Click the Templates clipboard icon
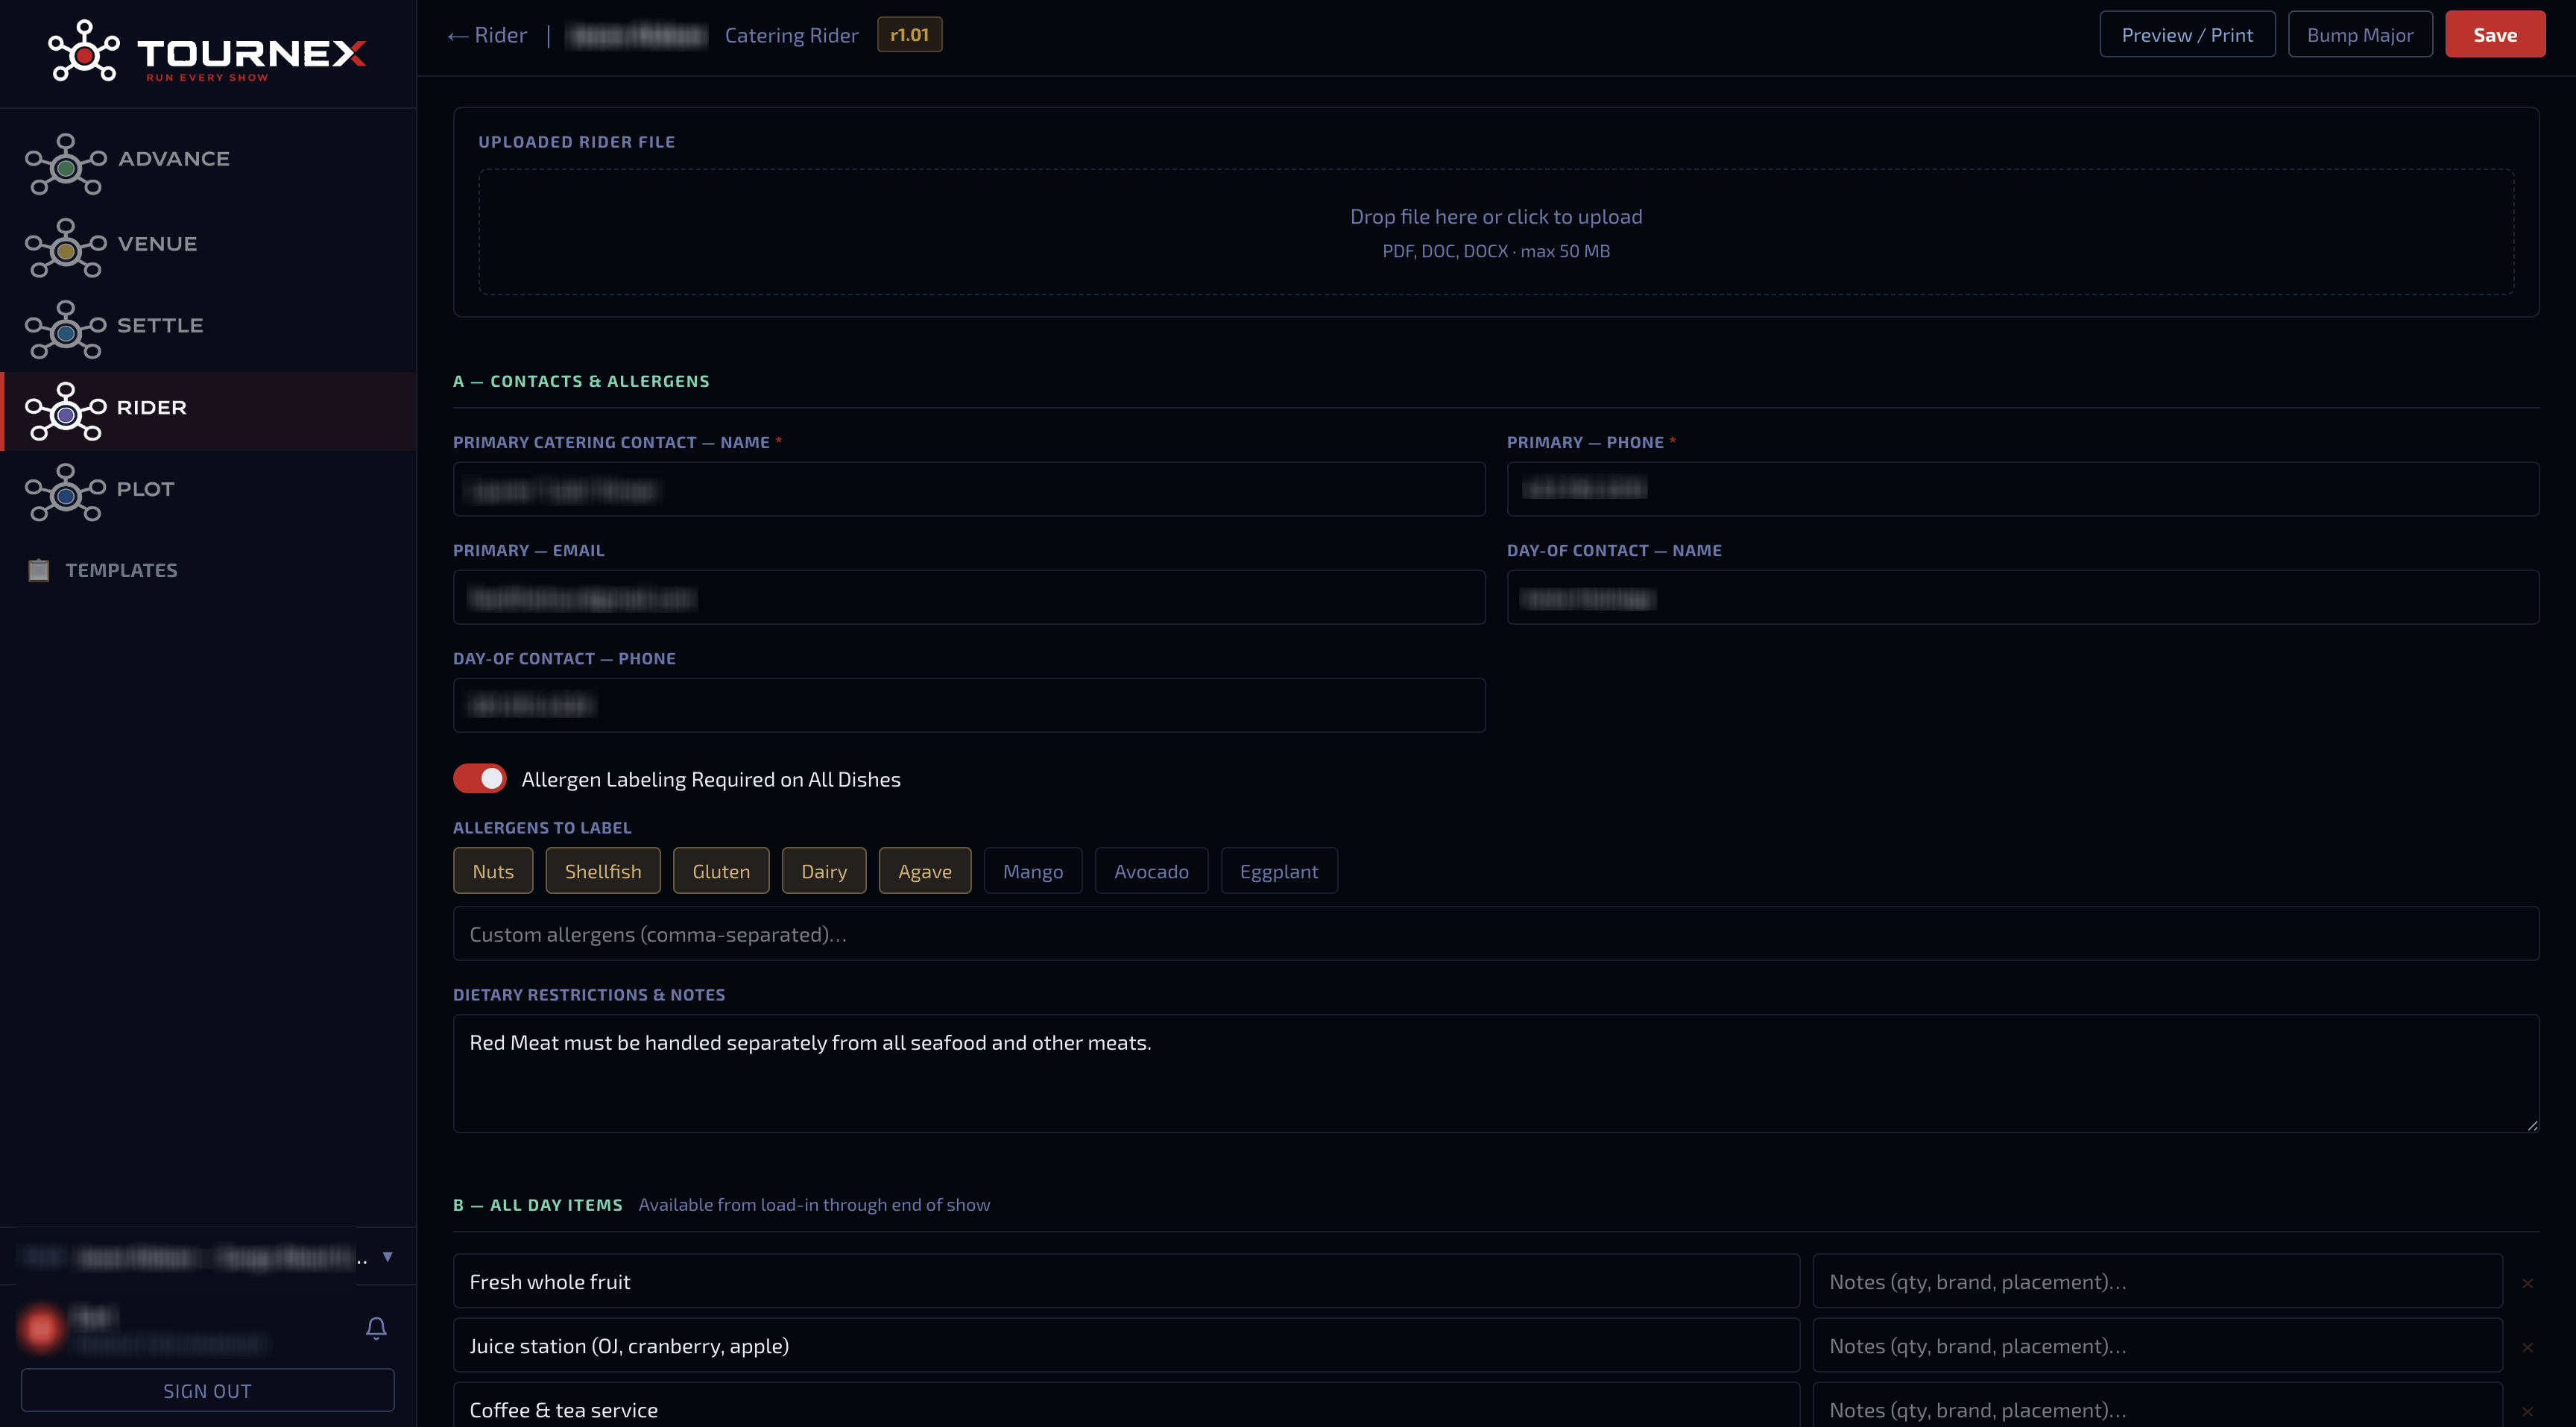This screenshot has width=2576, height=1427. click(38, 570)
